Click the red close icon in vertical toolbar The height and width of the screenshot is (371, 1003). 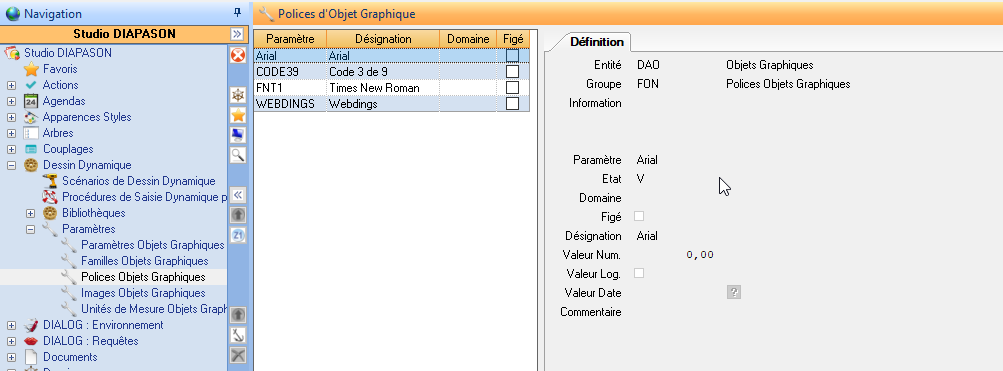238,56
